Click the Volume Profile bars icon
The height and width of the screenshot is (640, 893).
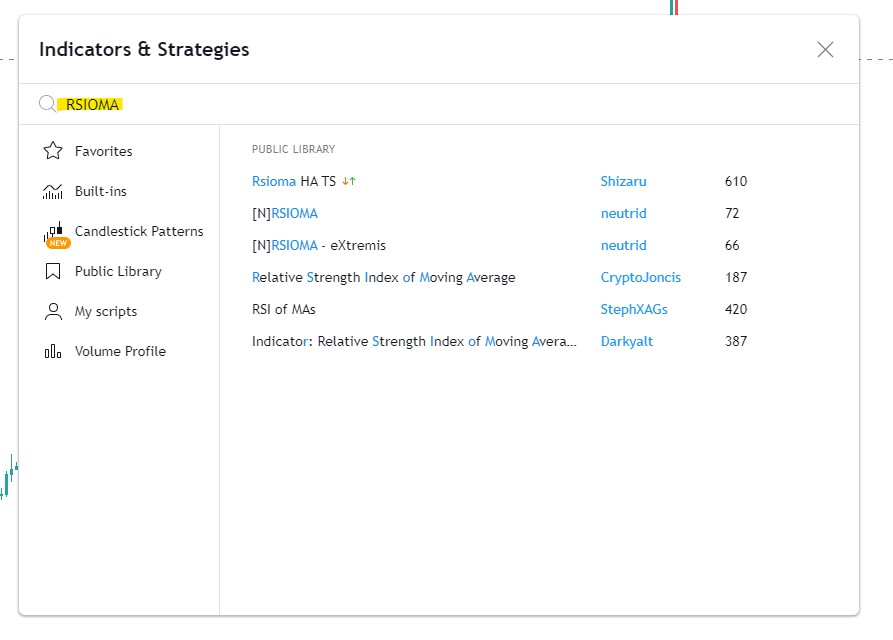point(53,351)
